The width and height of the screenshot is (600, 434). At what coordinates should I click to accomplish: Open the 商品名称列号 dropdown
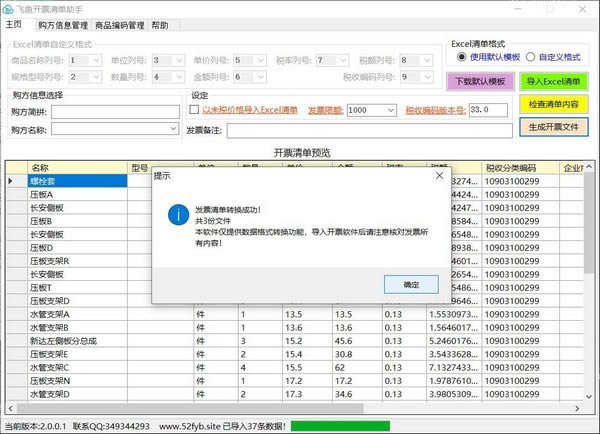(95, 60)
